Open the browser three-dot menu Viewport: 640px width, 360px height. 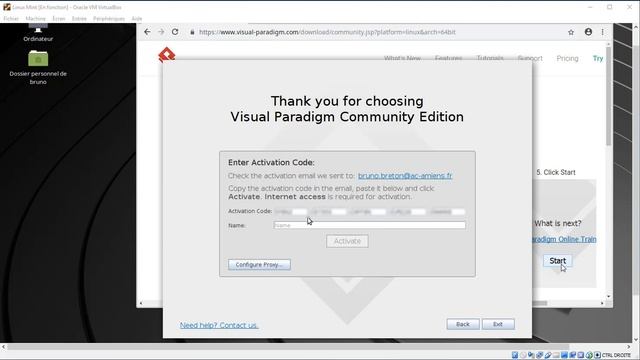coord(602,32)
